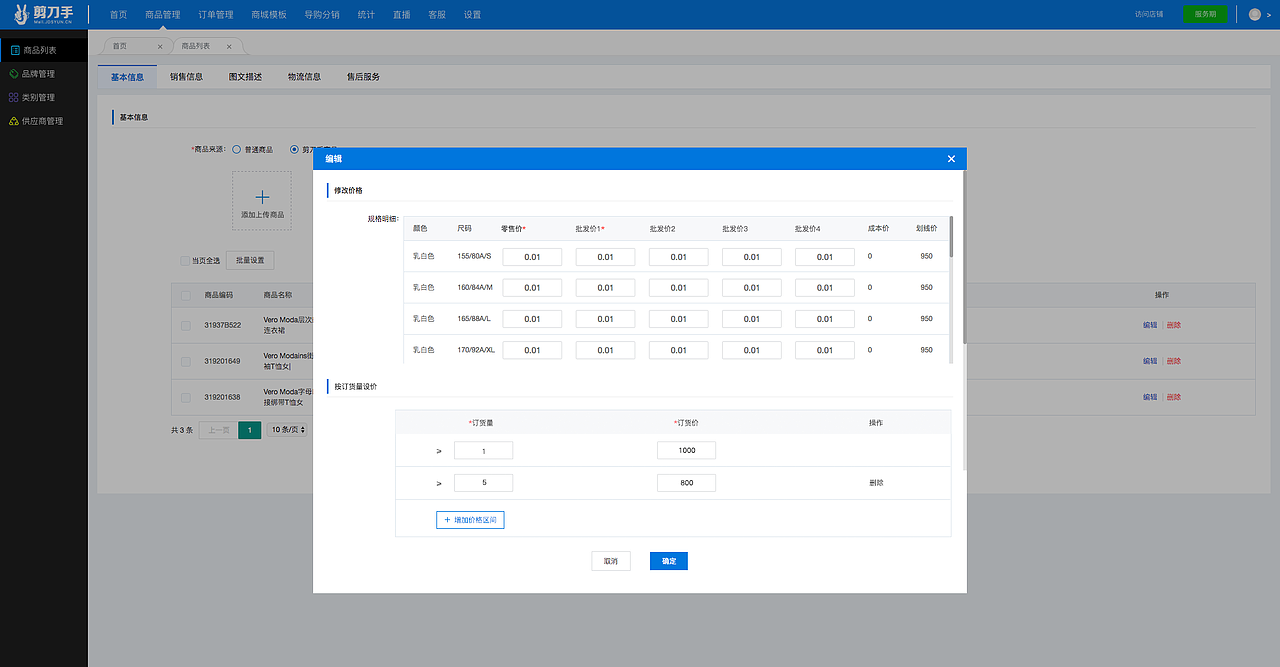
Task: Click 编辑 link for product 31937B522
Action: 1150,325
